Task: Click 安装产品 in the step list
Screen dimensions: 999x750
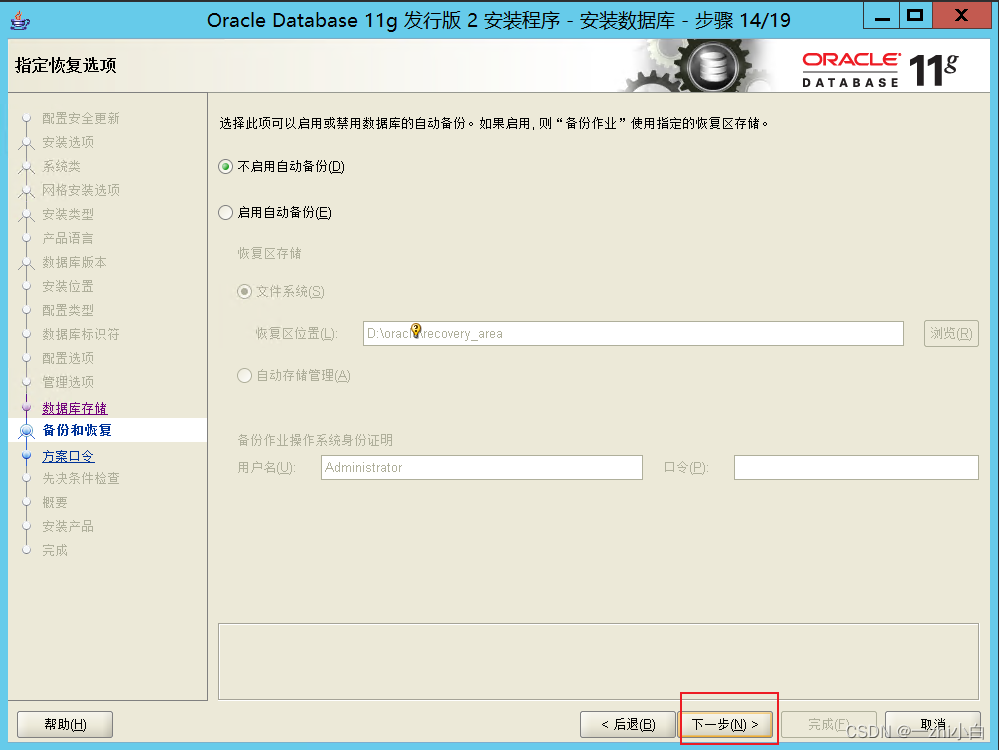Action: (68, 526)
